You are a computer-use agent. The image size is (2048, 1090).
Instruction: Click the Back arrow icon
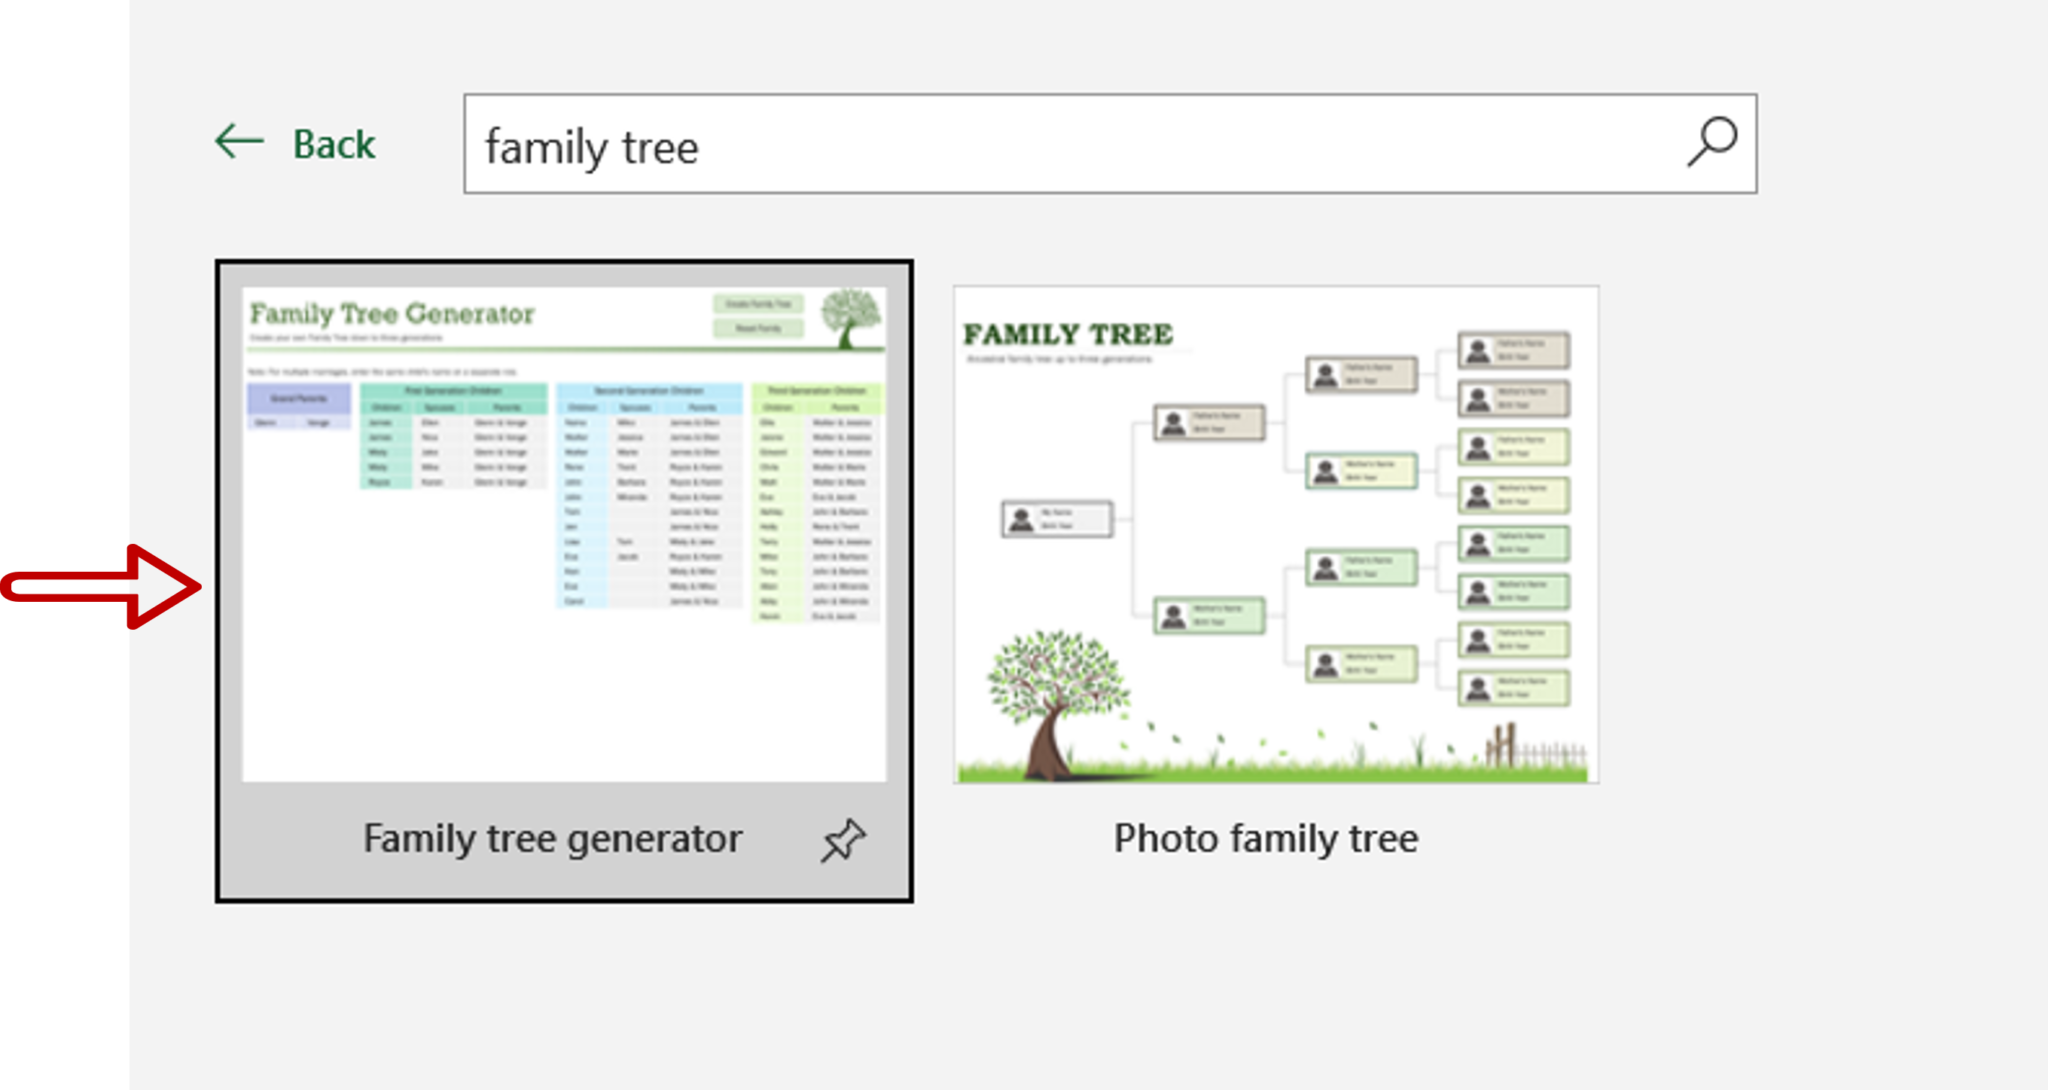pos(239,142)
